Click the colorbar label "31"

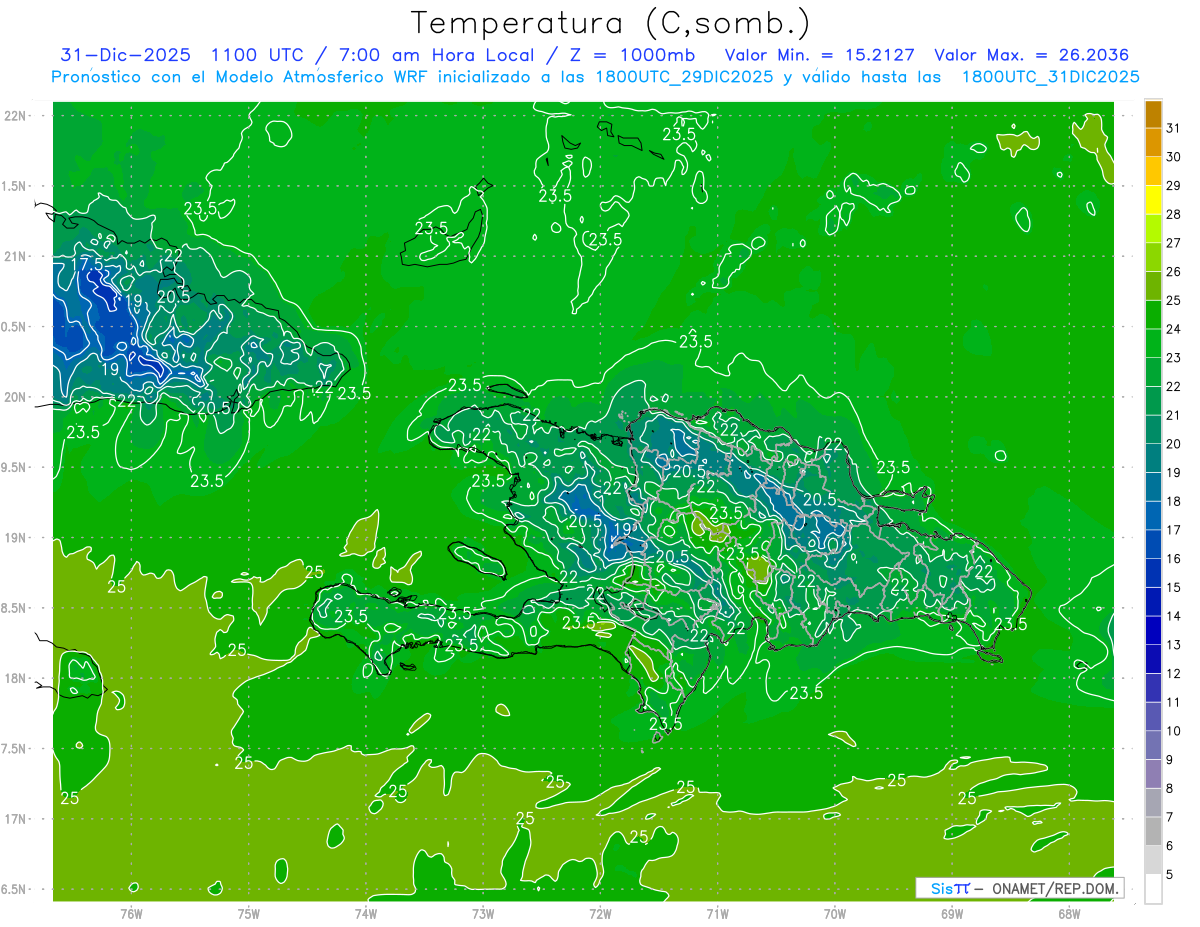coord(1174,128)
